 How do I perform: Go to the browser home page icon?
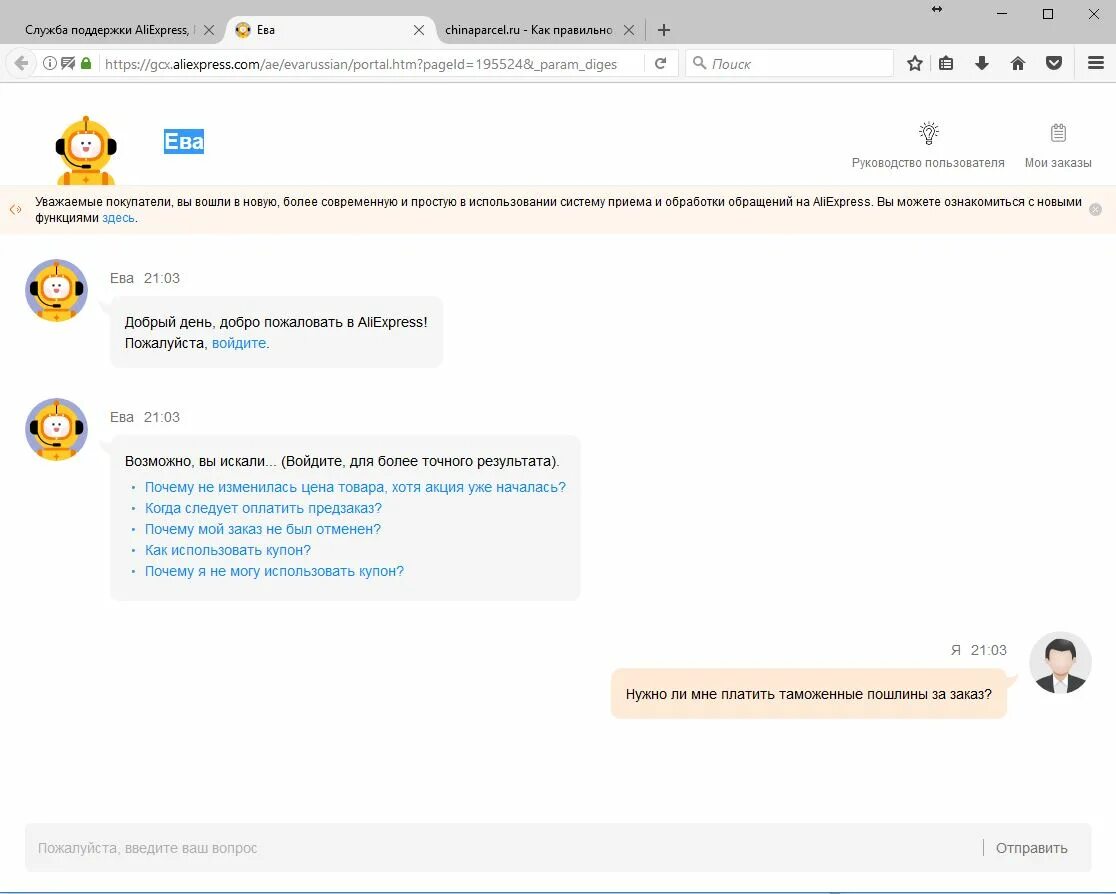[x=1018, y=63]
